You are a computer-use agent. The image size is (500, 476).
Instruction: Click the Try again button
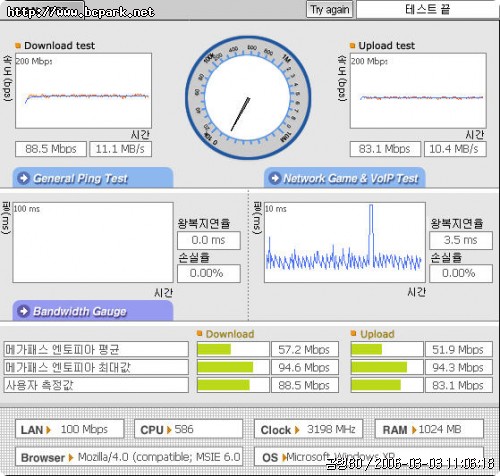click(329, 10)
